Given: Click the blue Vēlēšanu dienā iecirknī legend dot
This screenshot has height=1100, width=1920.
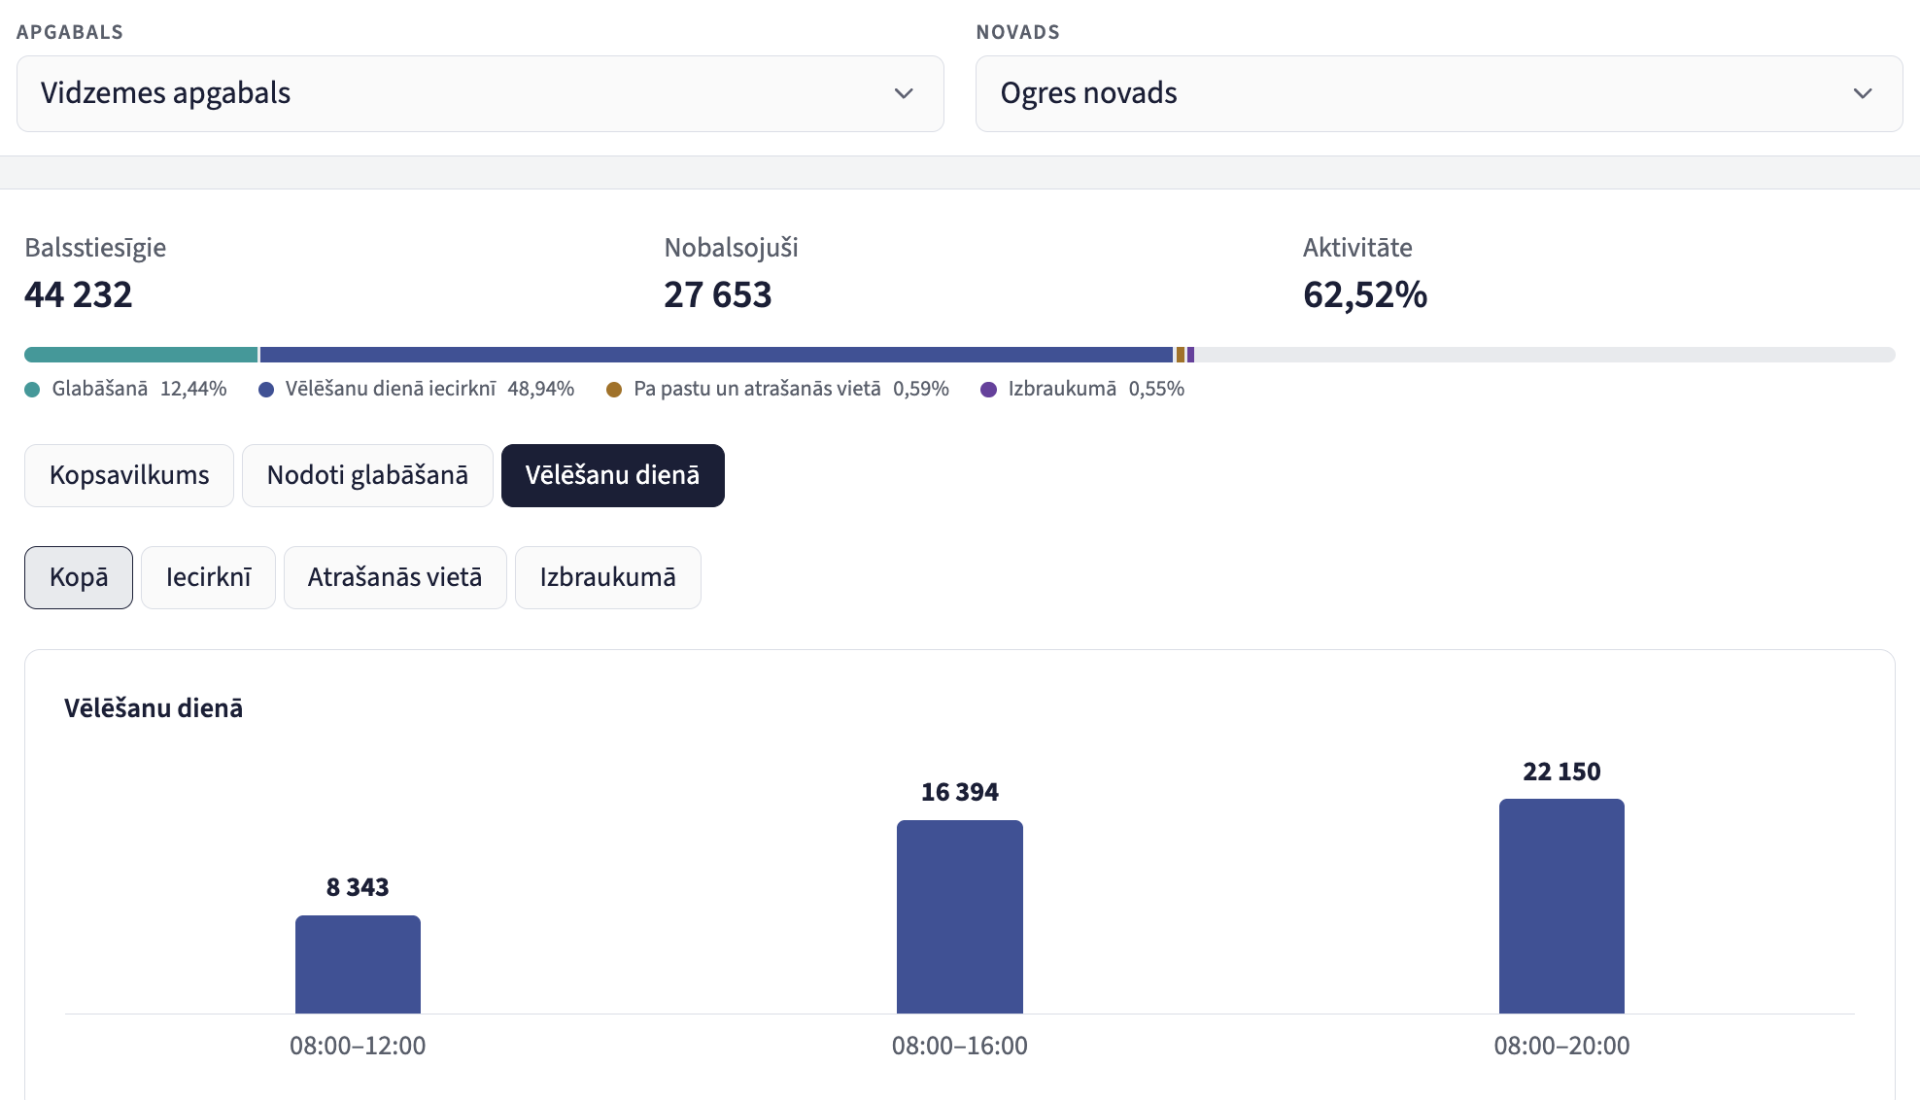Looking at the screenshot, I should [x=266, y=389].
